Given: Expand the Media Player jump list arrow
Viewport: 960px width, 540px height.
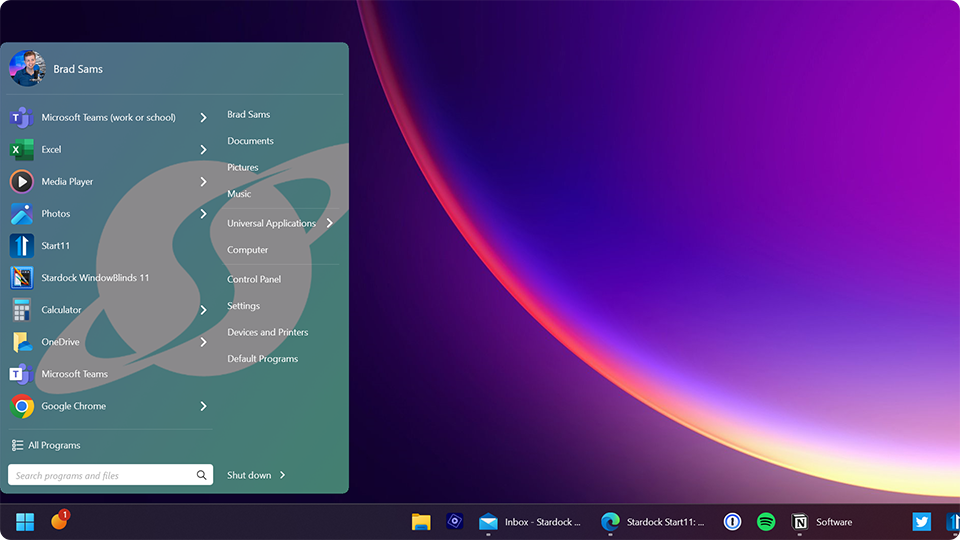Looking at the screenshot, I should 203,182.
